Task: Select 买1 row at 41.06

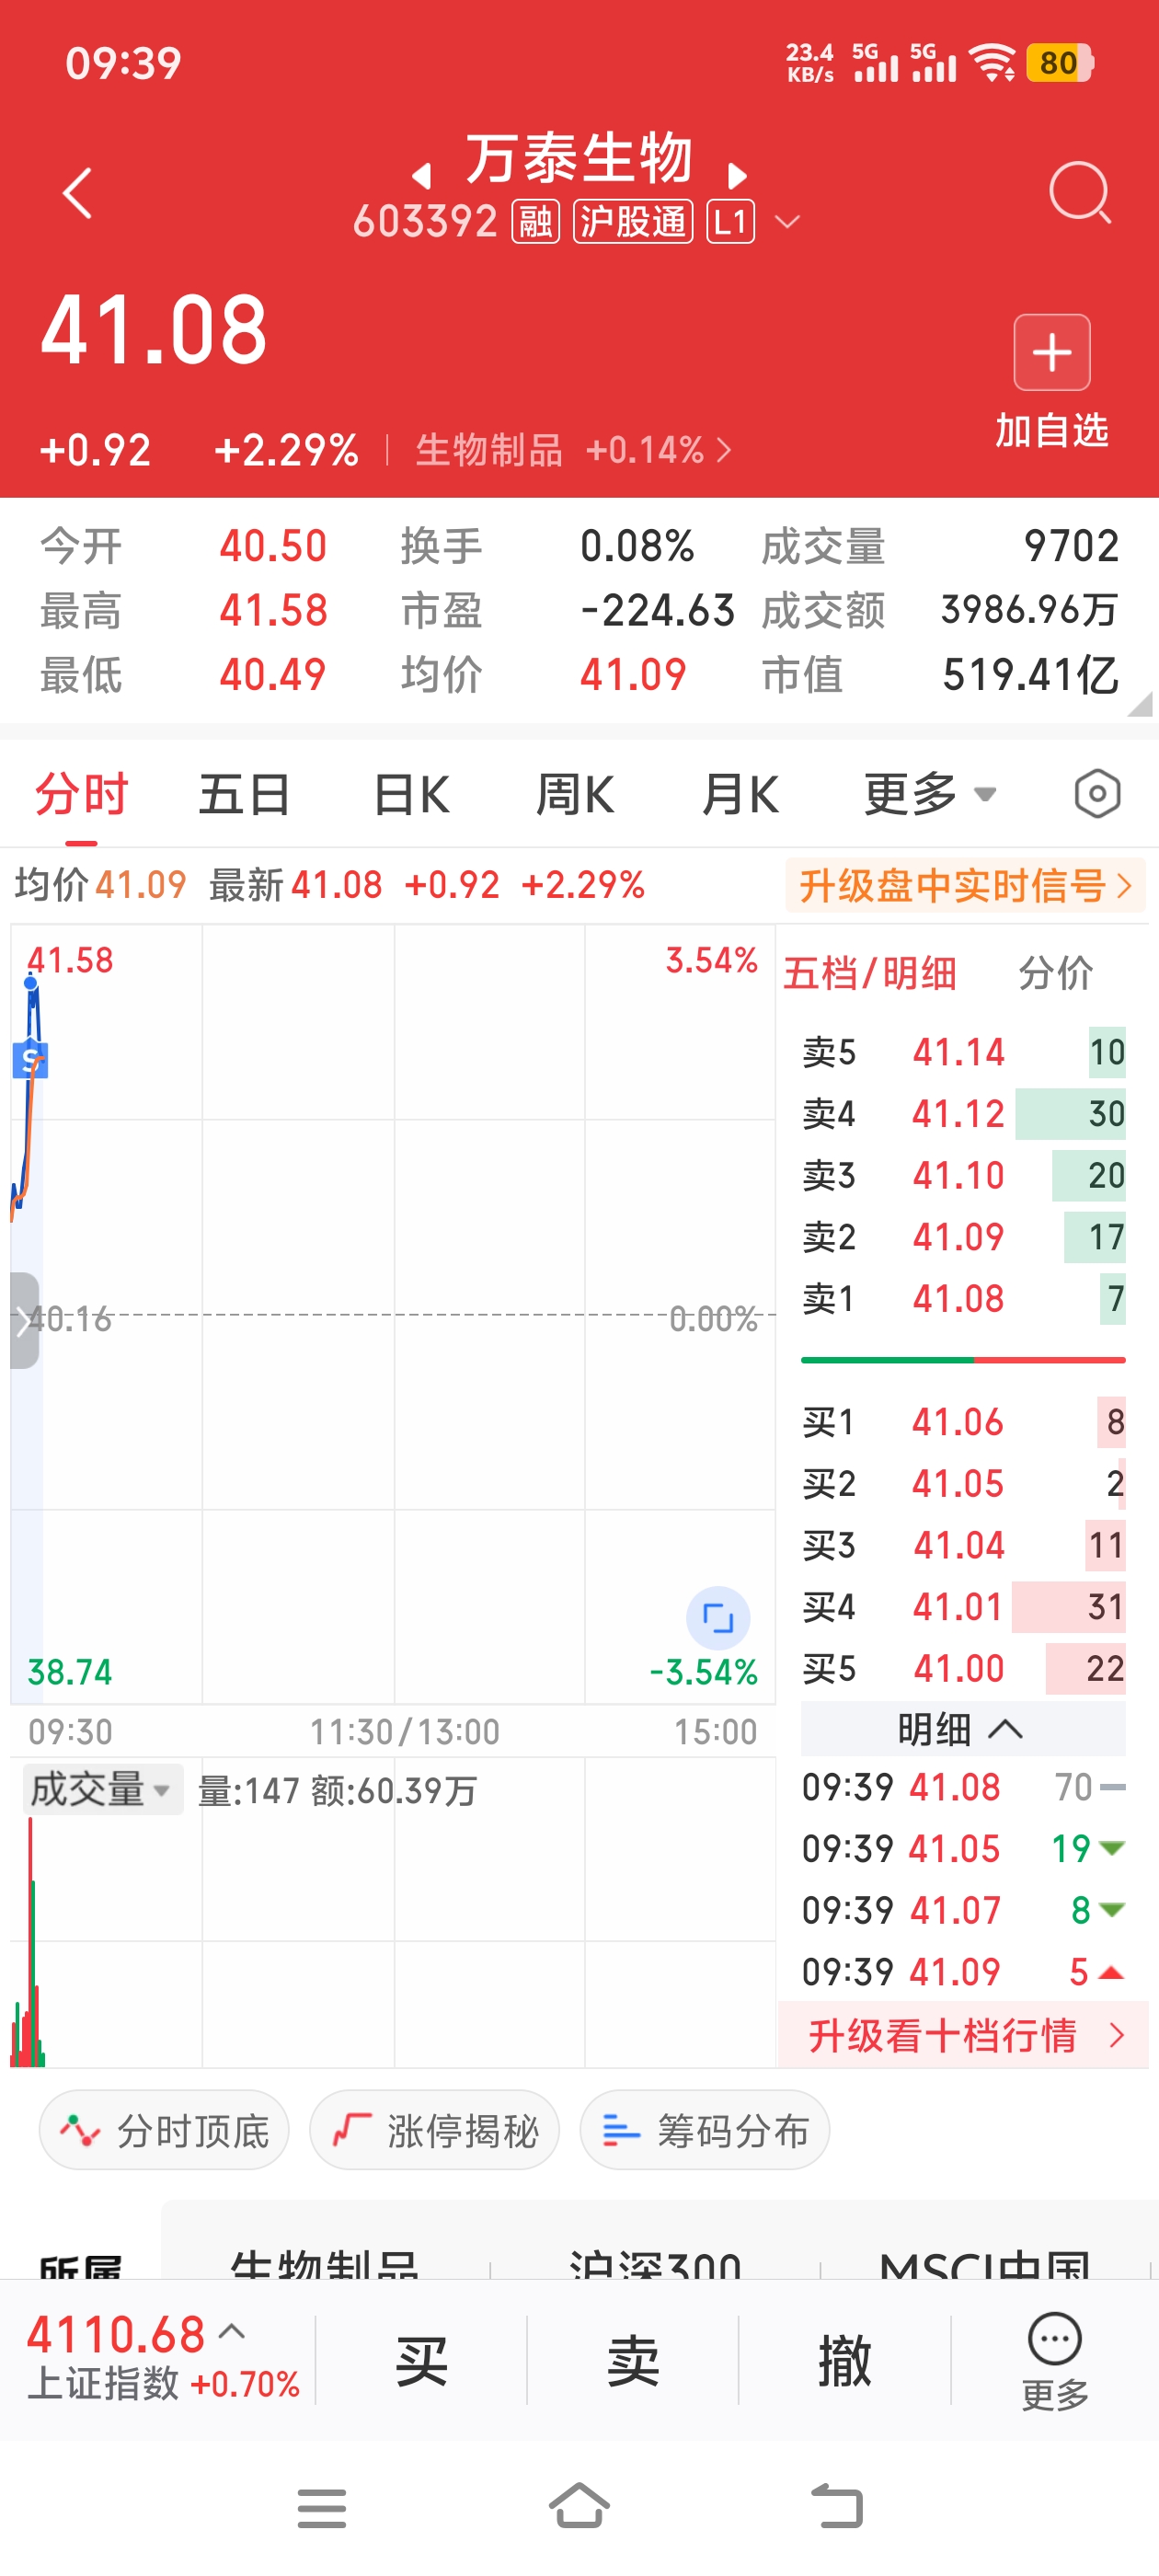Action: click(x=963, y=1422)
